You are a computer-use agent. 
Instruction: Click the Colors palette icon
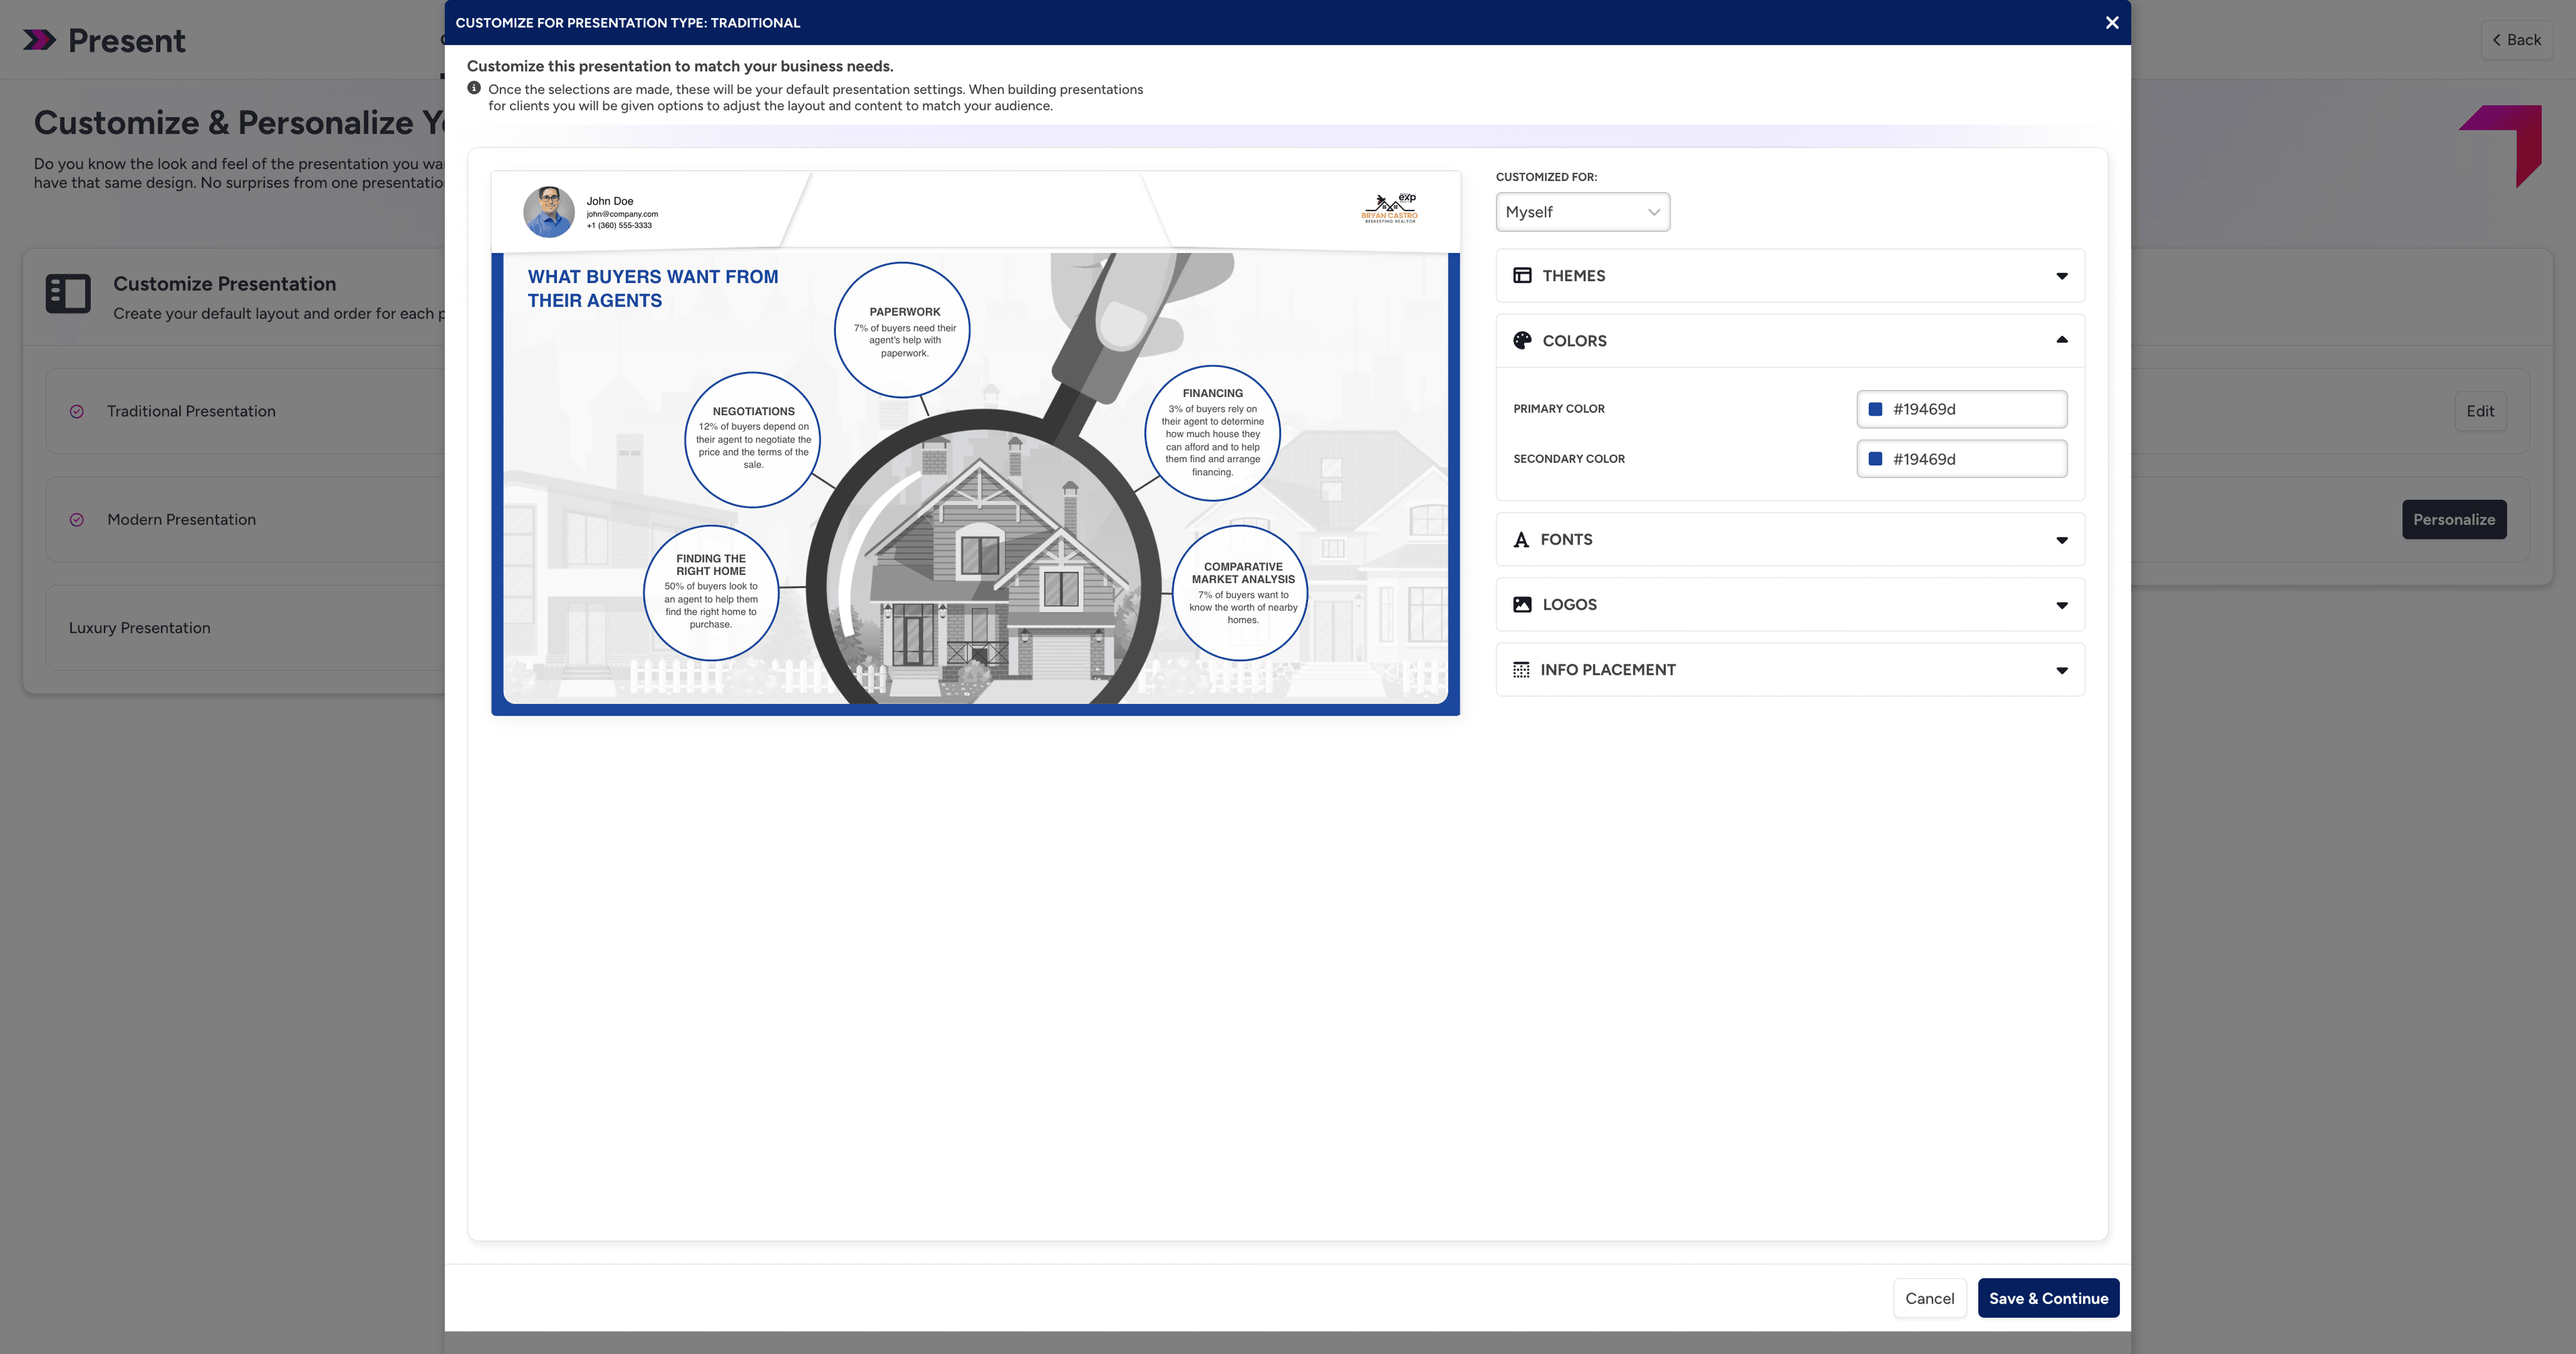[1522, 341]
